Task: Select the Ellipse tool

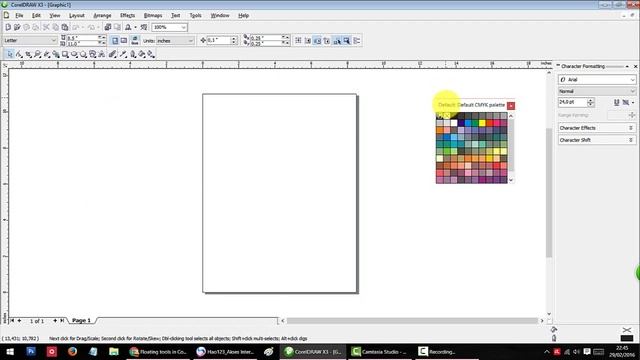Action: (x=74, y=54)
